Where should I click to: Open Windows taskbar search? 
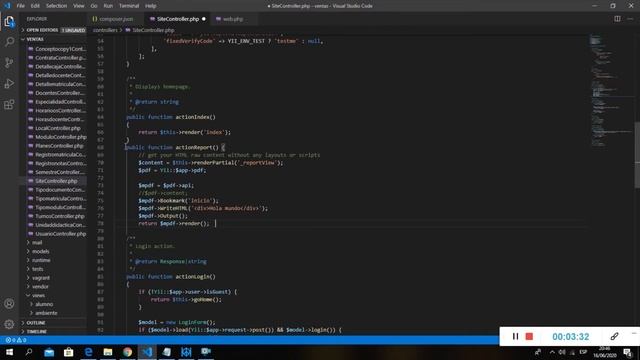[x=29, y=352]
